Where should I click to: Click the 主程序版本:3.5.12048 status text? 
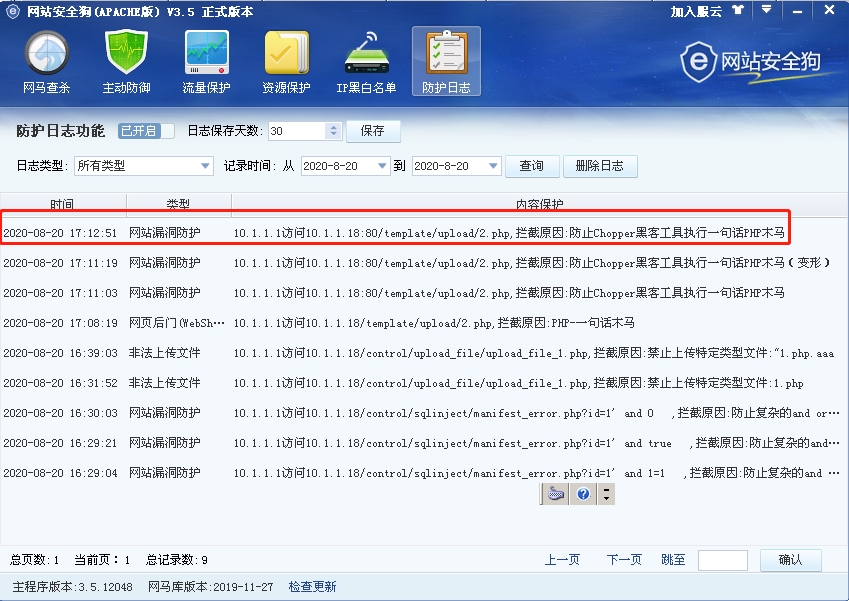pyautogui.click(x=73, y=586)
